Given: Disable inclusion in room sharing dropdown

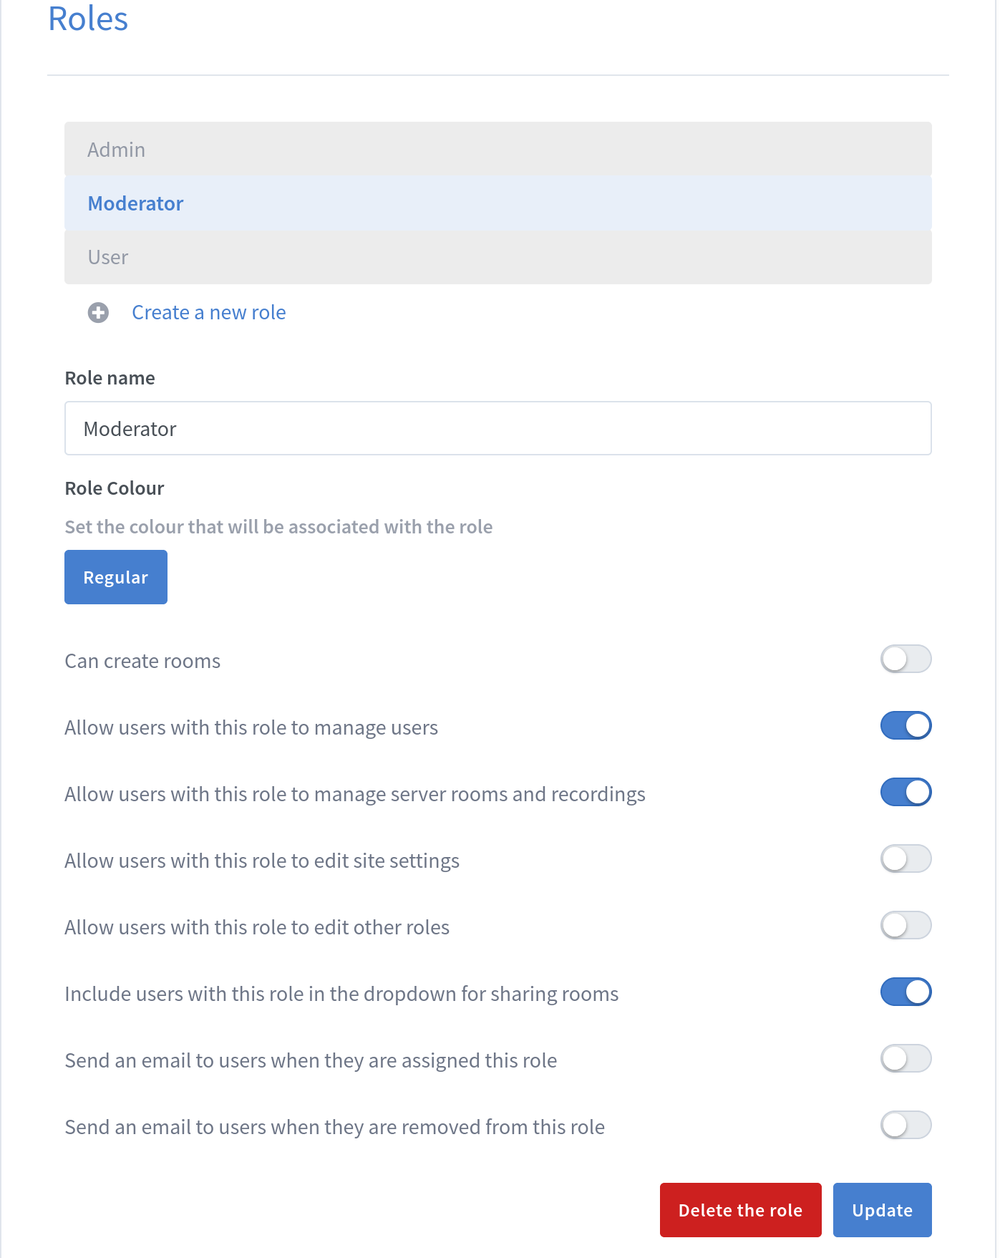Looking at the screenshot, I should (x=905, y=992).
